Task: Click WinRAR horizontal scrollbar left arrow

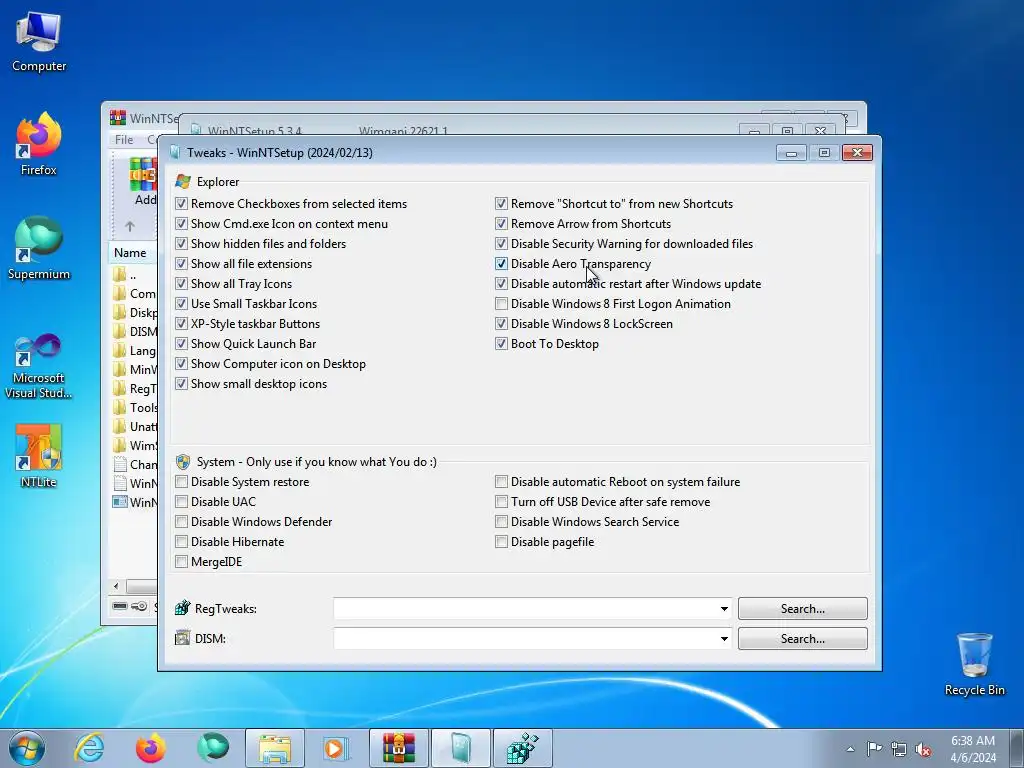Action: coord(116,586)
